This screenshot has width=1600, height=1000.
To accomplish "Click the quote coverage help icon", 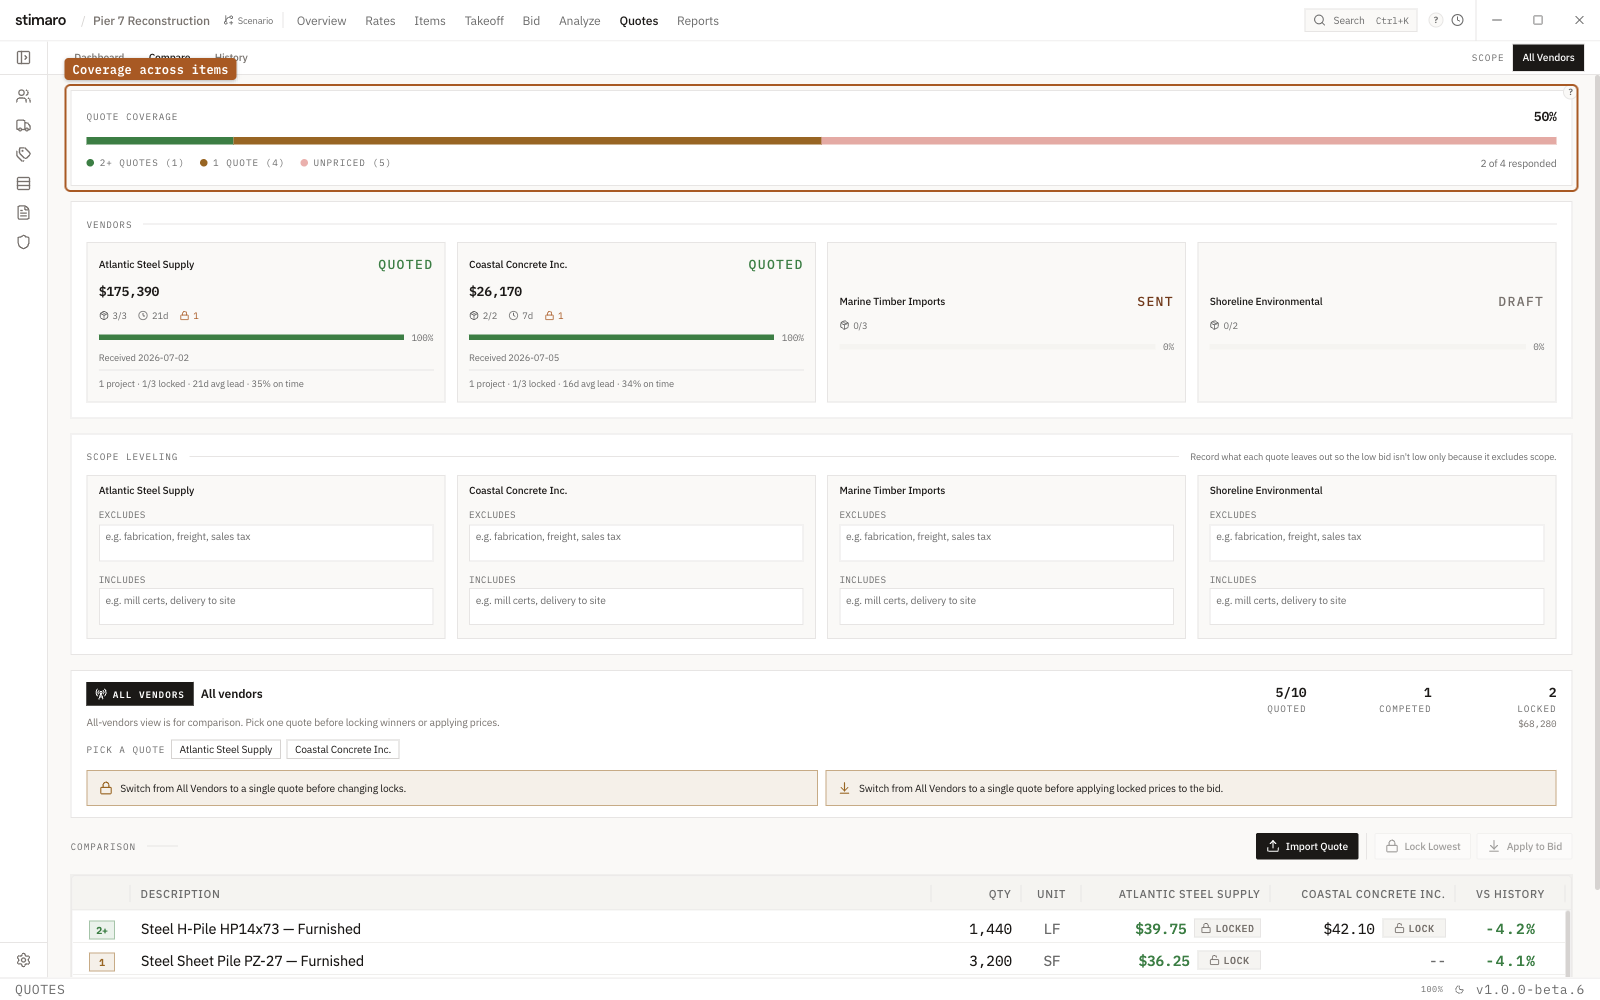I will click(x=1570, y=92).
